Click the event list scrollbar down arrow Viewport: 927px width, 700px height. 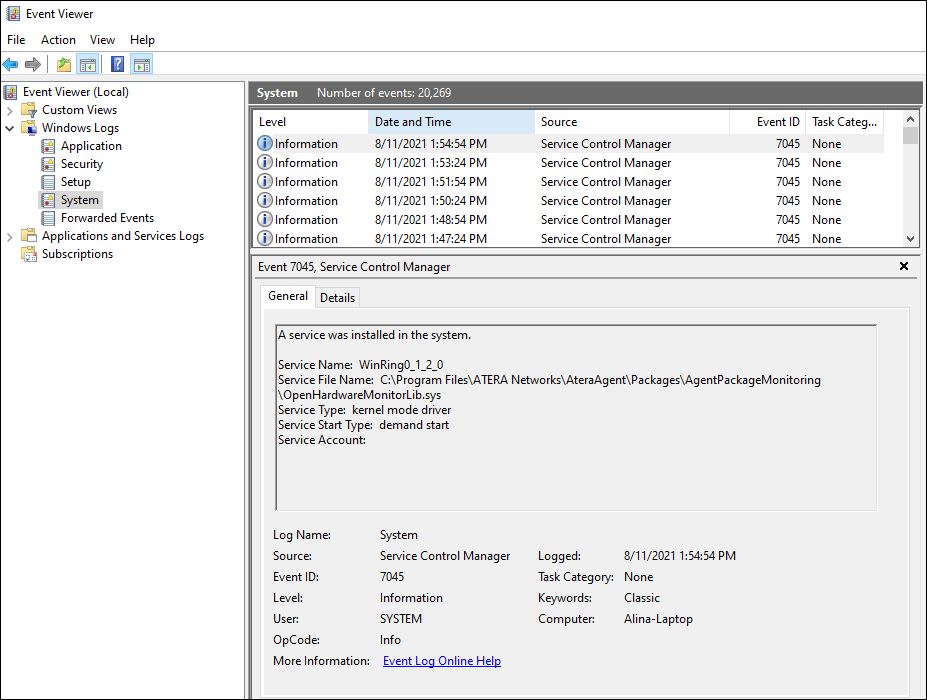(910, 239)
